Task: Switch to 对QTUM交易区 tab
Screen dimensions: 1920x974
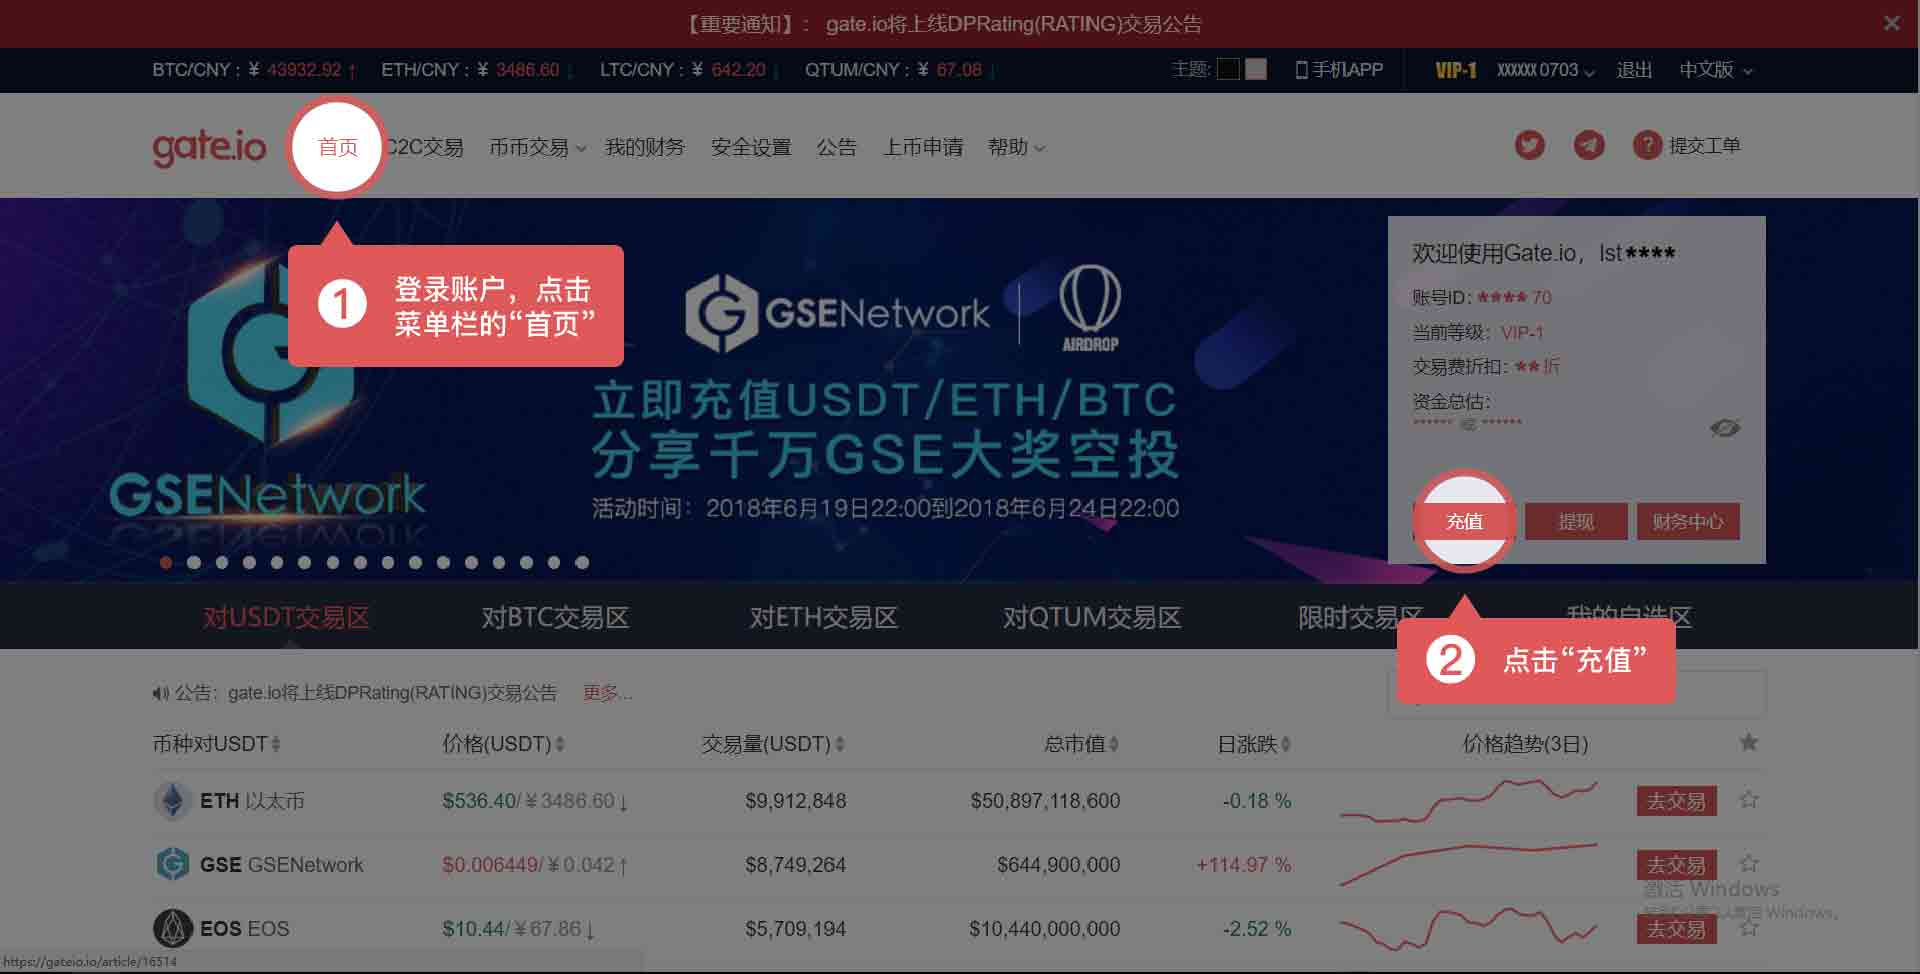Action: [x=1092, y=617]
